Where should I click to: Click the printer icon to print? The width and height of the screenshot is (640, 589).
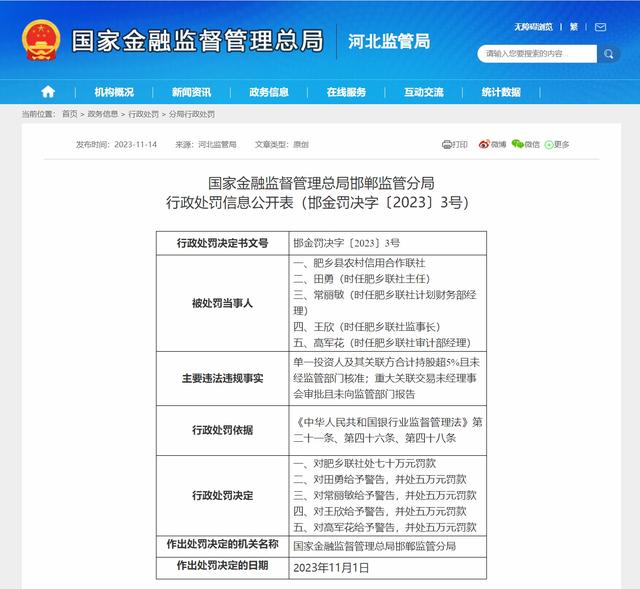(447, 144)
